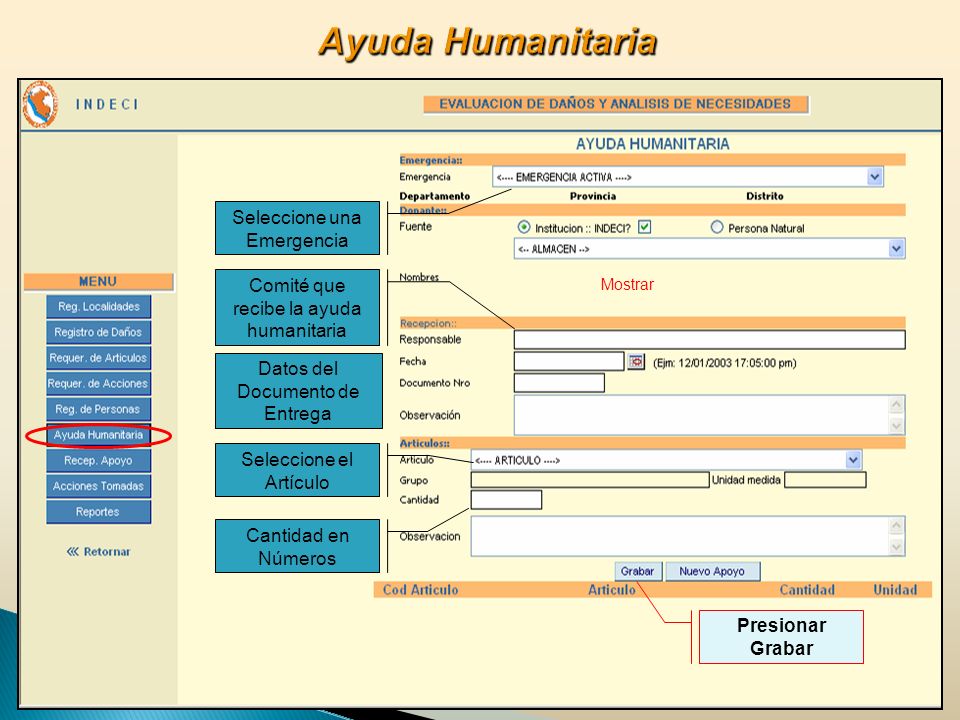
Task: Focus the Fecha date field
Action: (x=569, y=361)
